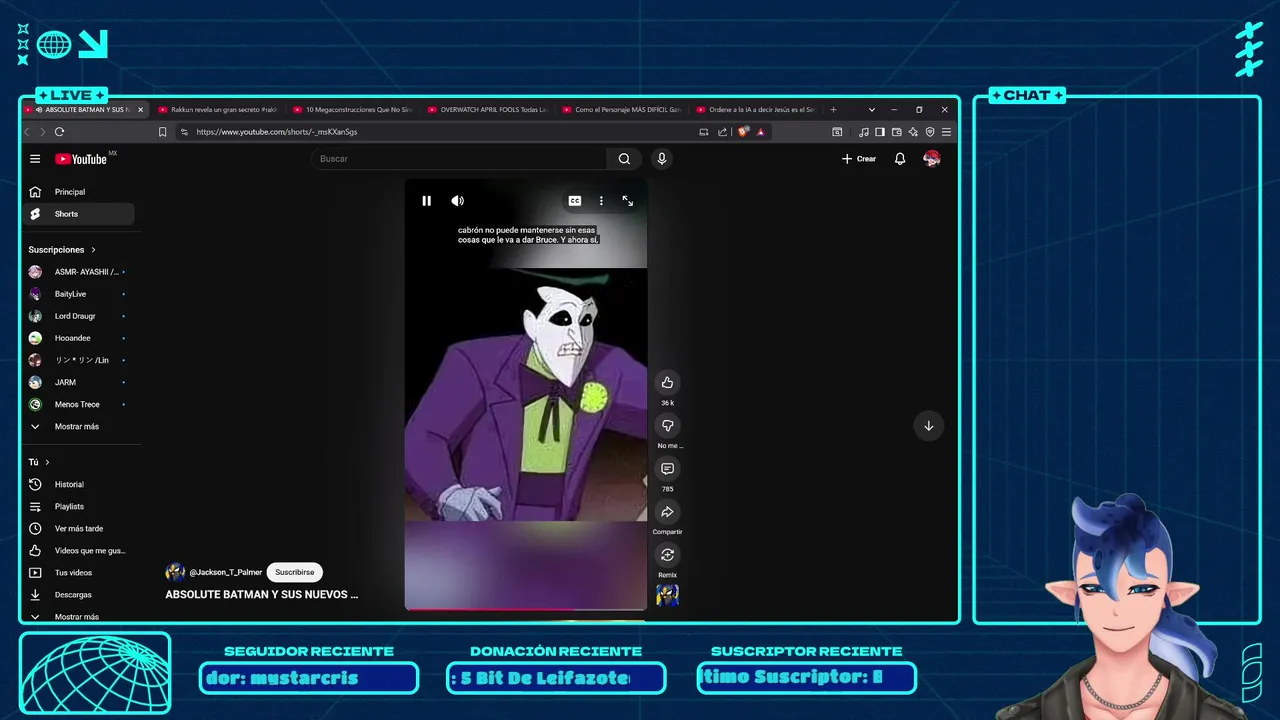This screenshot has width=1280, height=720.
Task: Open Videos que me gustan entry
Action: 79,550
